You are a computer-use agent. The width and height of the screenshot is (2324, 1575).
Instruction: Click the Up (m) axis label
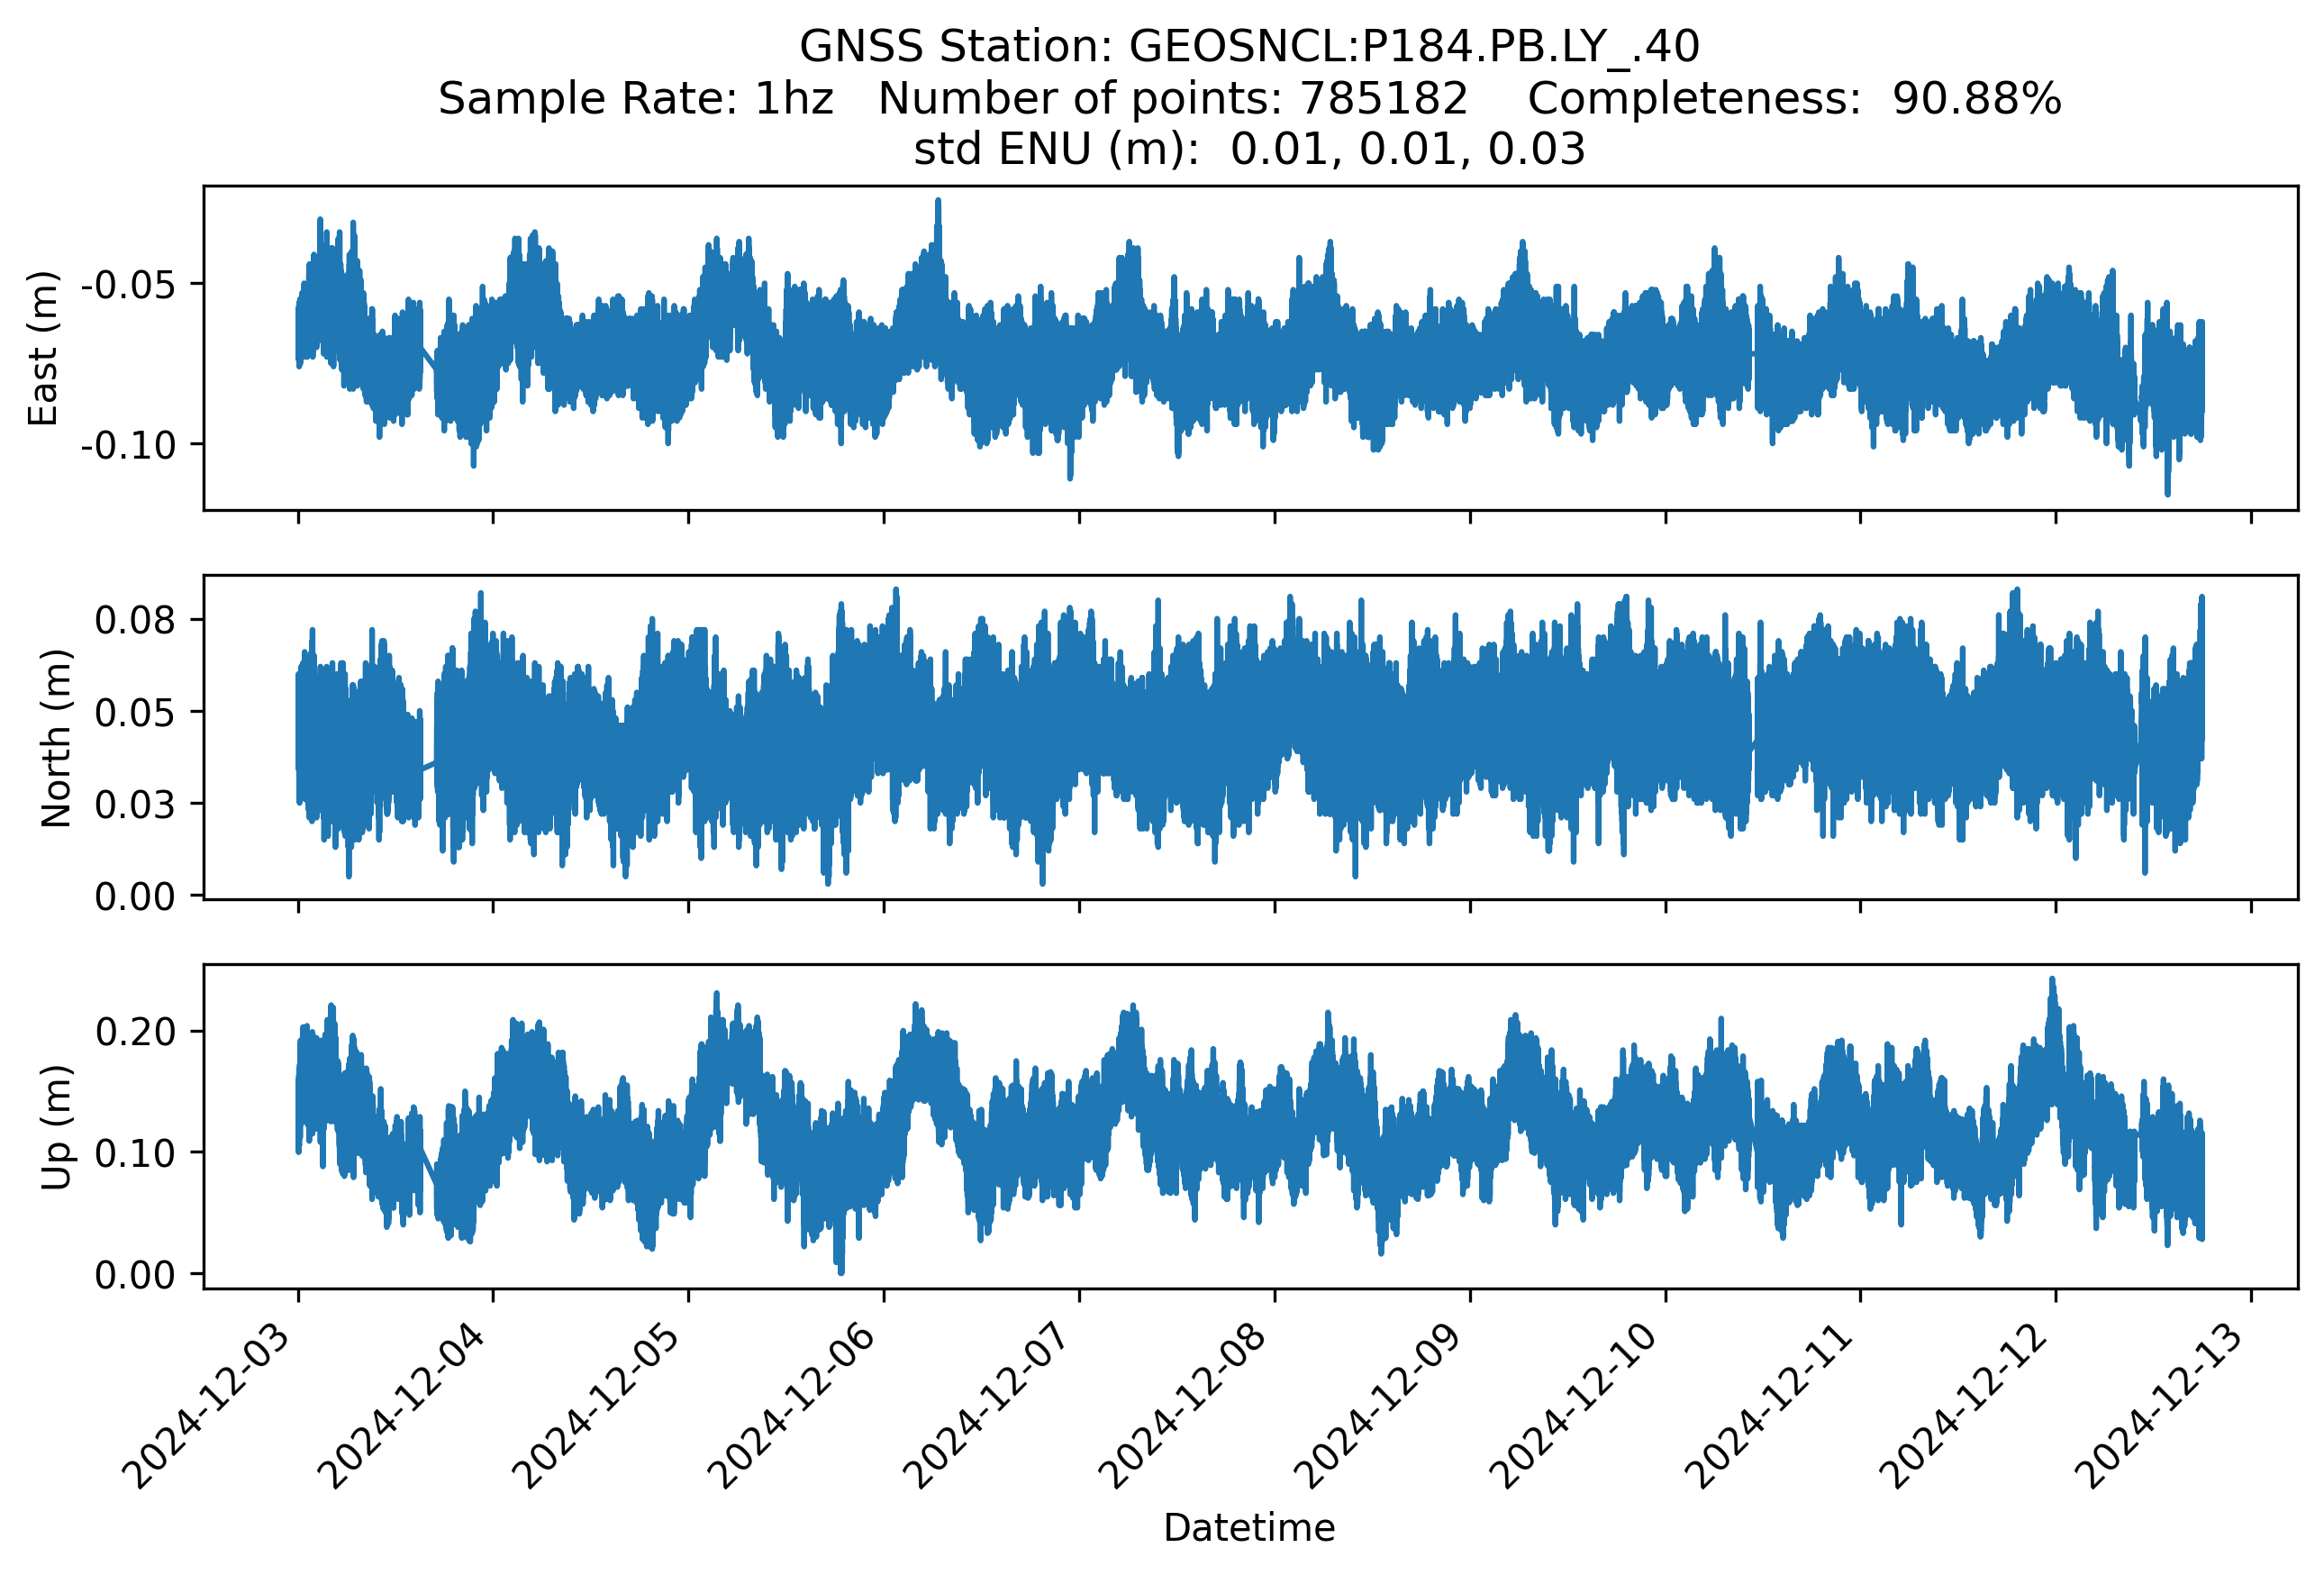pyautogui.click(x=56, y=1127)
